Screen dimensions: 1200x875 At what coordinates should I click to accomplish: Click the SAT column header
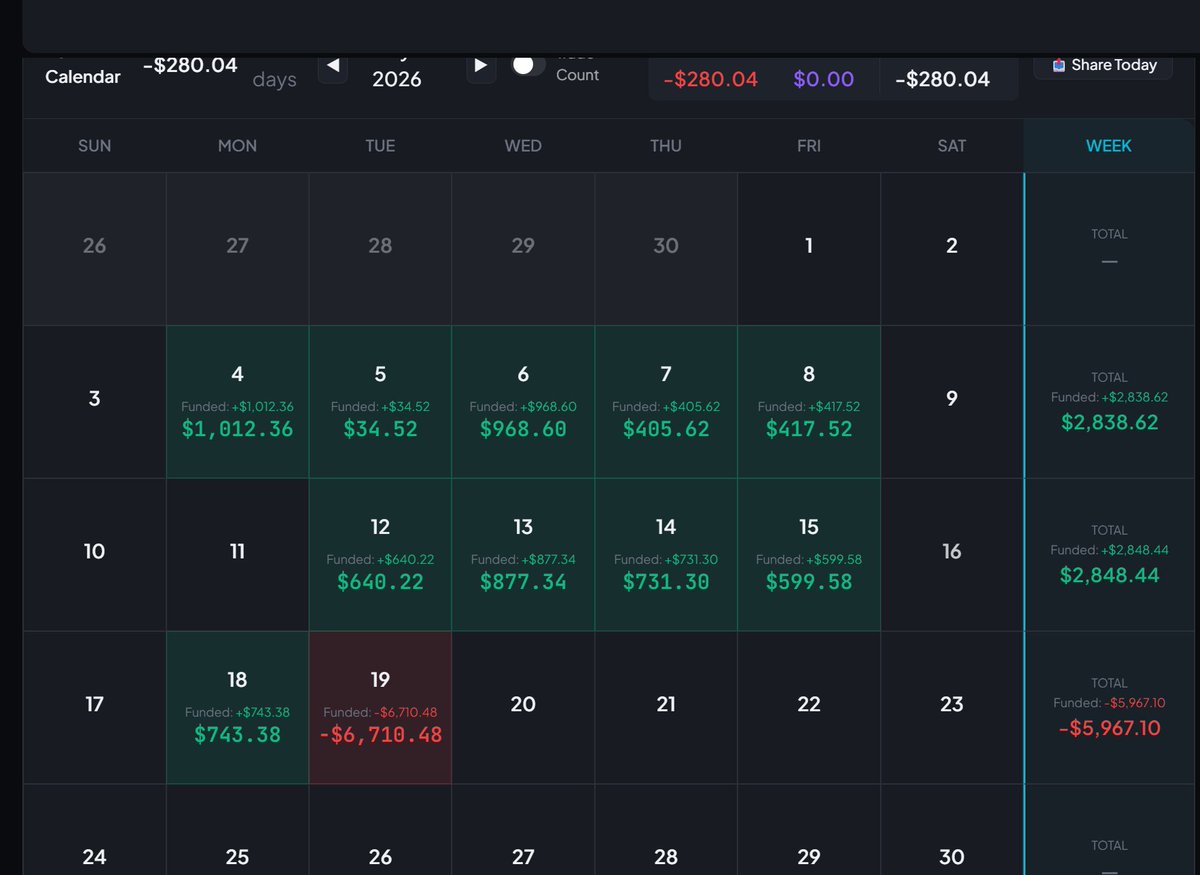pos(952,146)
